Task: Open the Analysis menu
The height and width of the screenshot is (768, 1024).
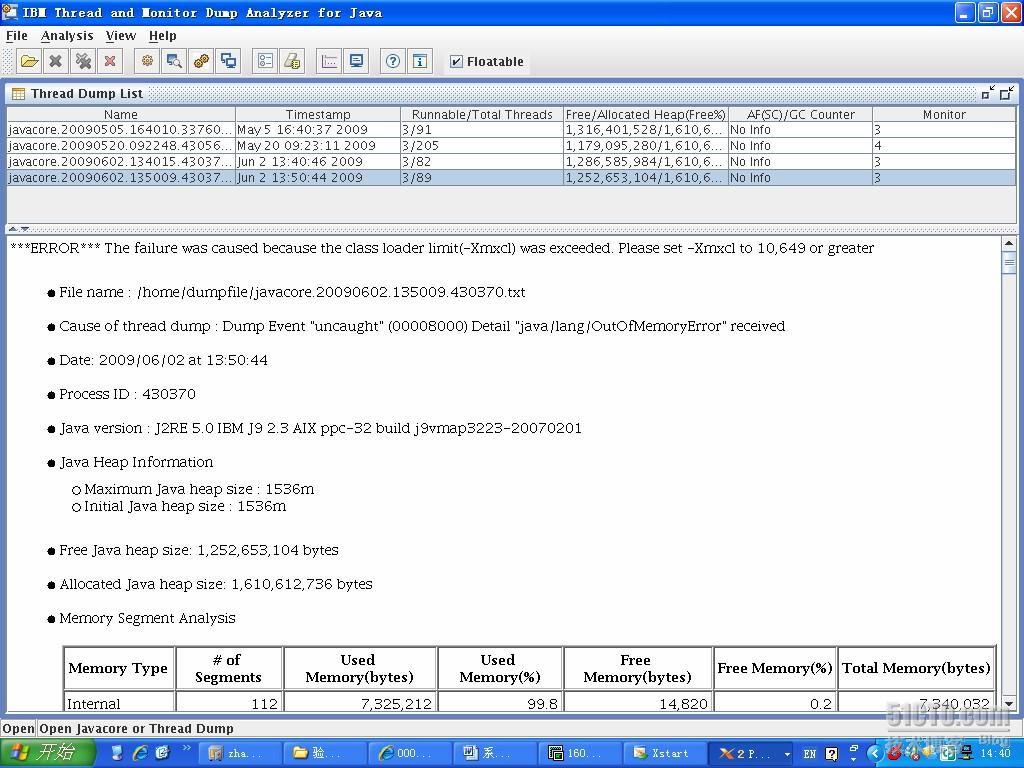Action: click(x=67, y=36)
